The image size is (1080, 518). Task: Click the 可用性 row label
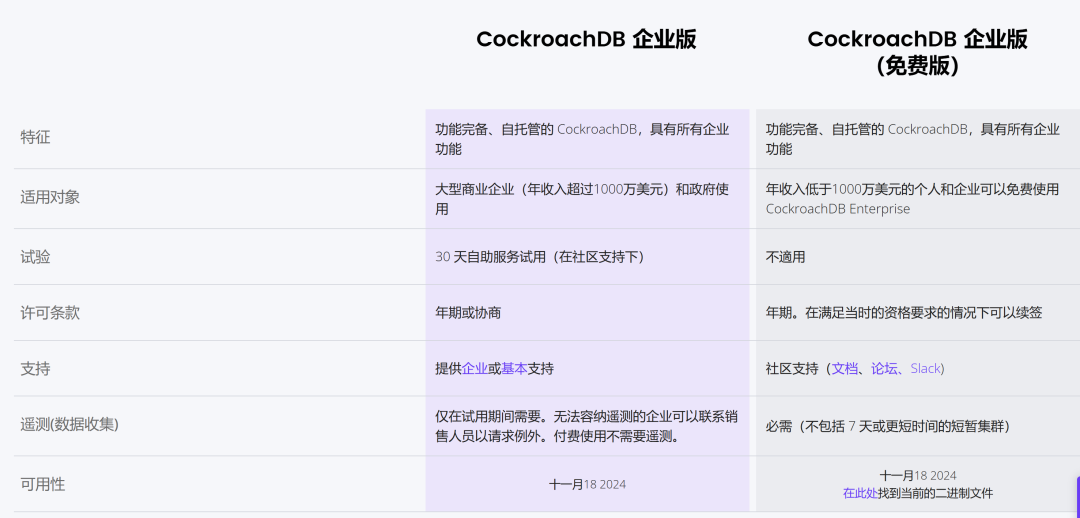43,484
